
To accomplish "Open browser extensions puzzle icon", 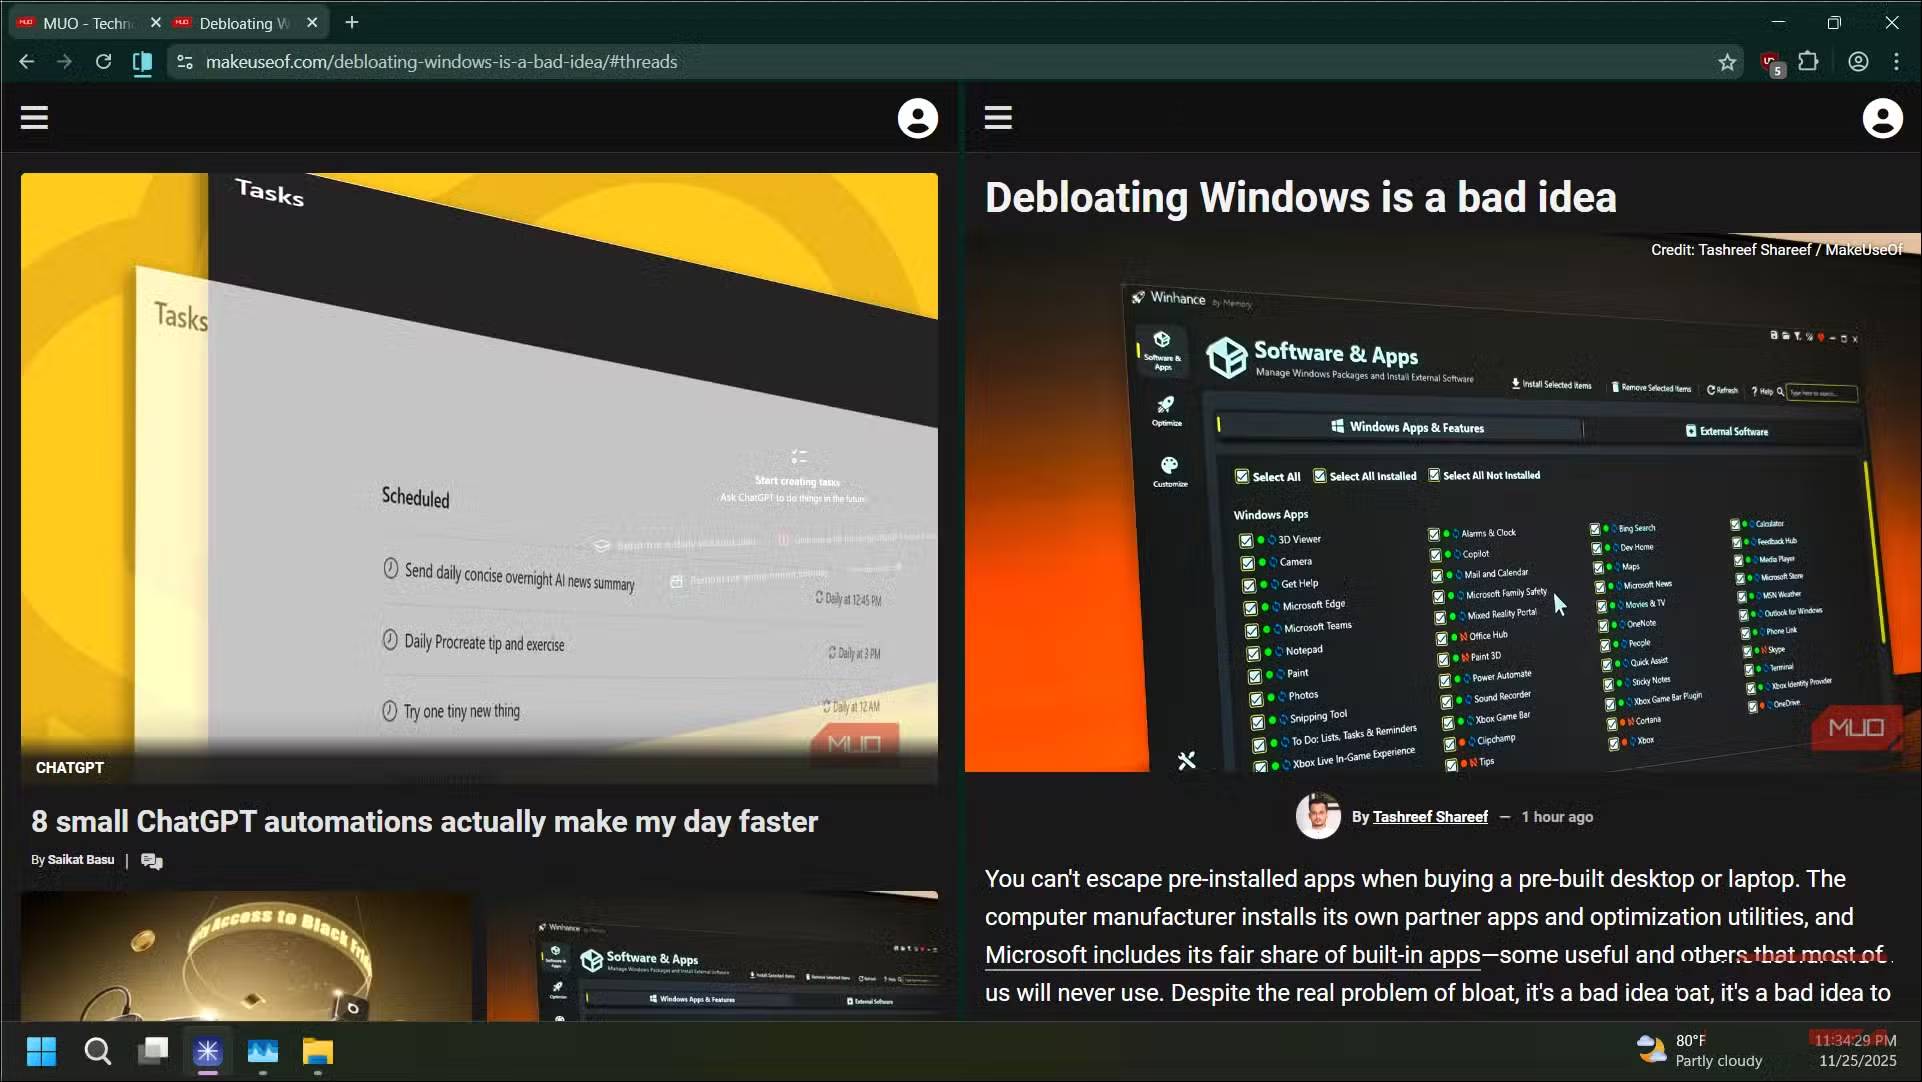I will tap(1808, 62).
